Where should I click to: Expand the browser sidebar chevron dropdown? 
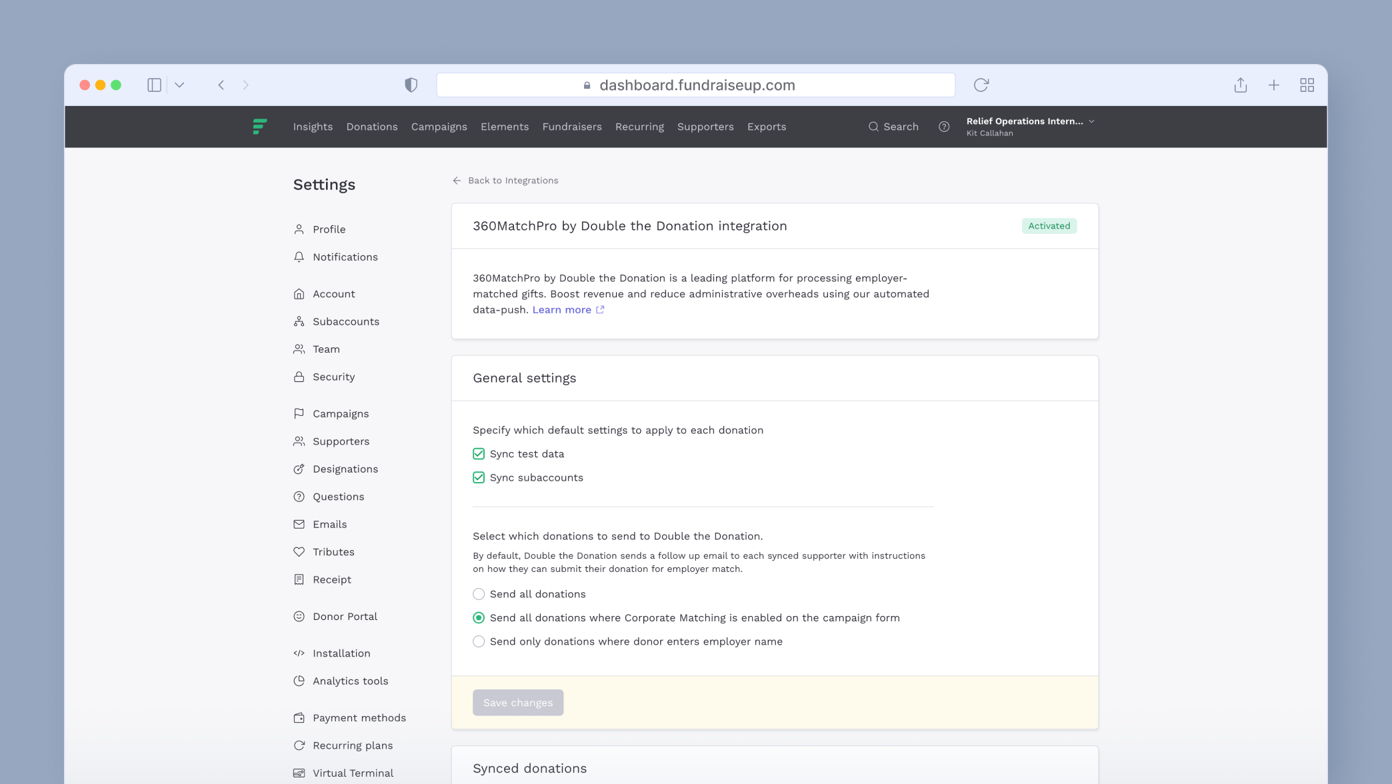tap(180, 85)
